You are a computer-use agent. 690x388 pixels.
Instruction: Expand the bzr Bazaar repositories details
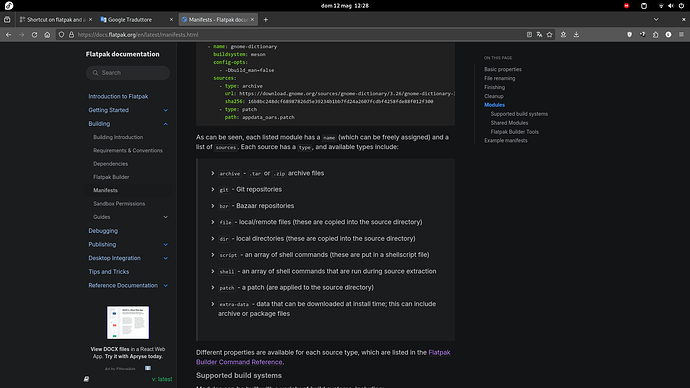213,206
